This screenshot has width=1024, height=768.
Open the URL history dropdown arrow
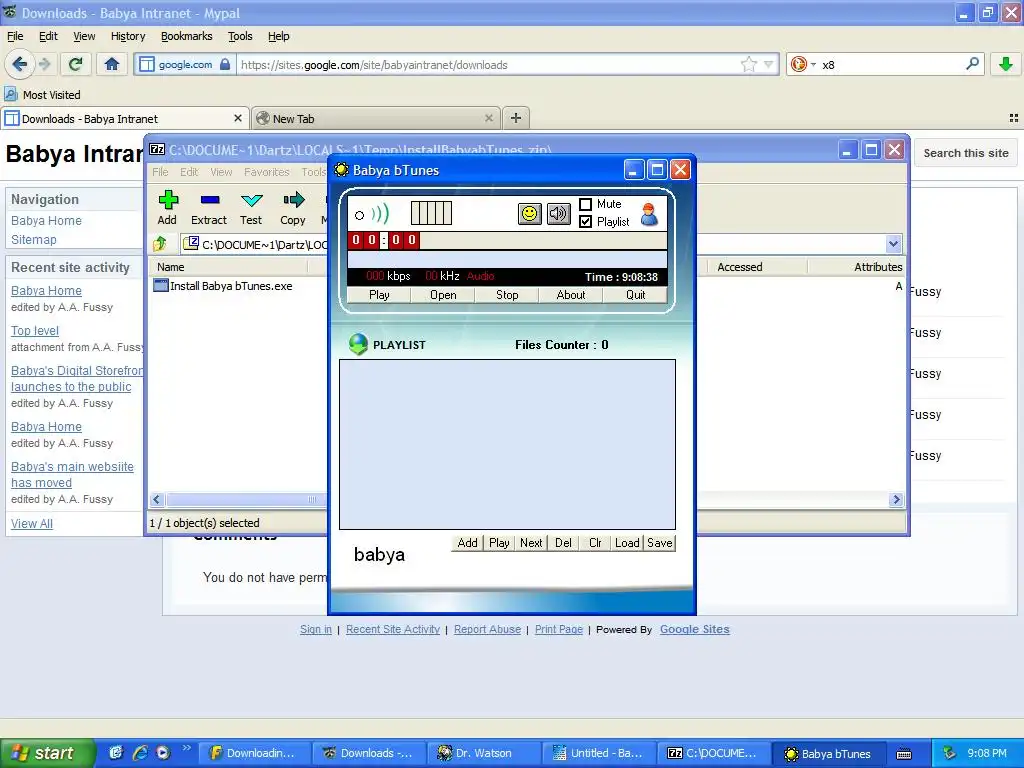click(x=769, y=64)
